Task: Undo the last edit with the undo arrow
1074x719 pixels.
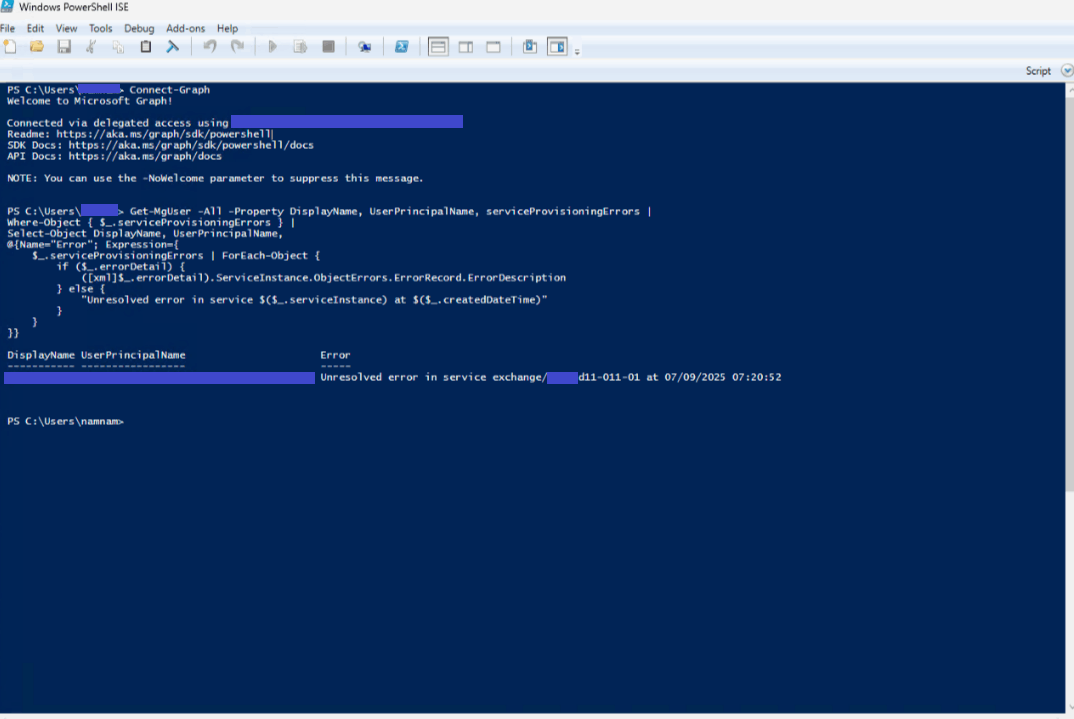Action: (209, 46)
